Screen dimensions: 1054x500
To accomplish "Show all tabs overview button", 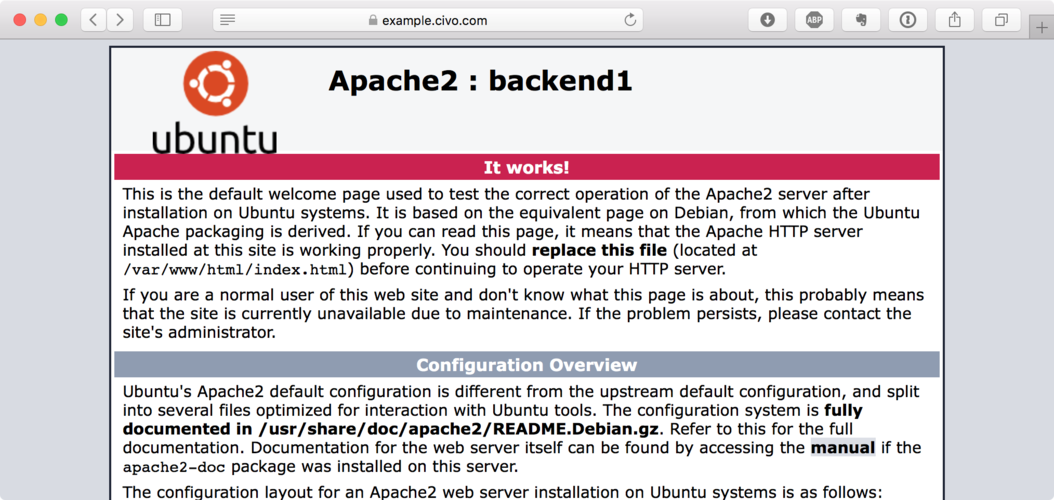I will coord(1001,20).
